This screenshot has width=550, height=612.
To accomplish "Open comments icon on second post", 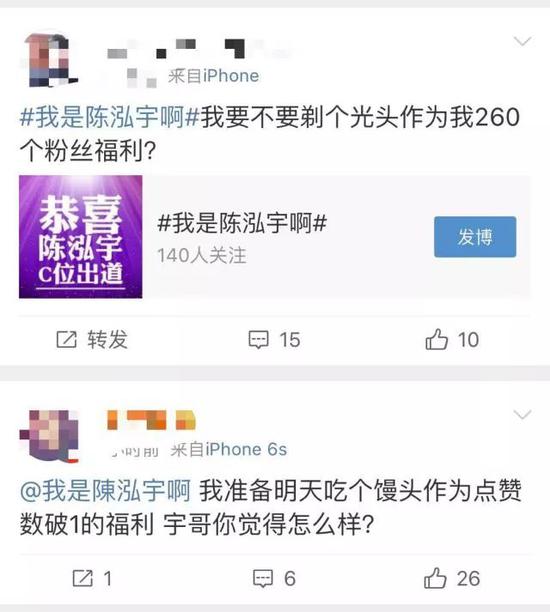I will [x=263, y=578].
